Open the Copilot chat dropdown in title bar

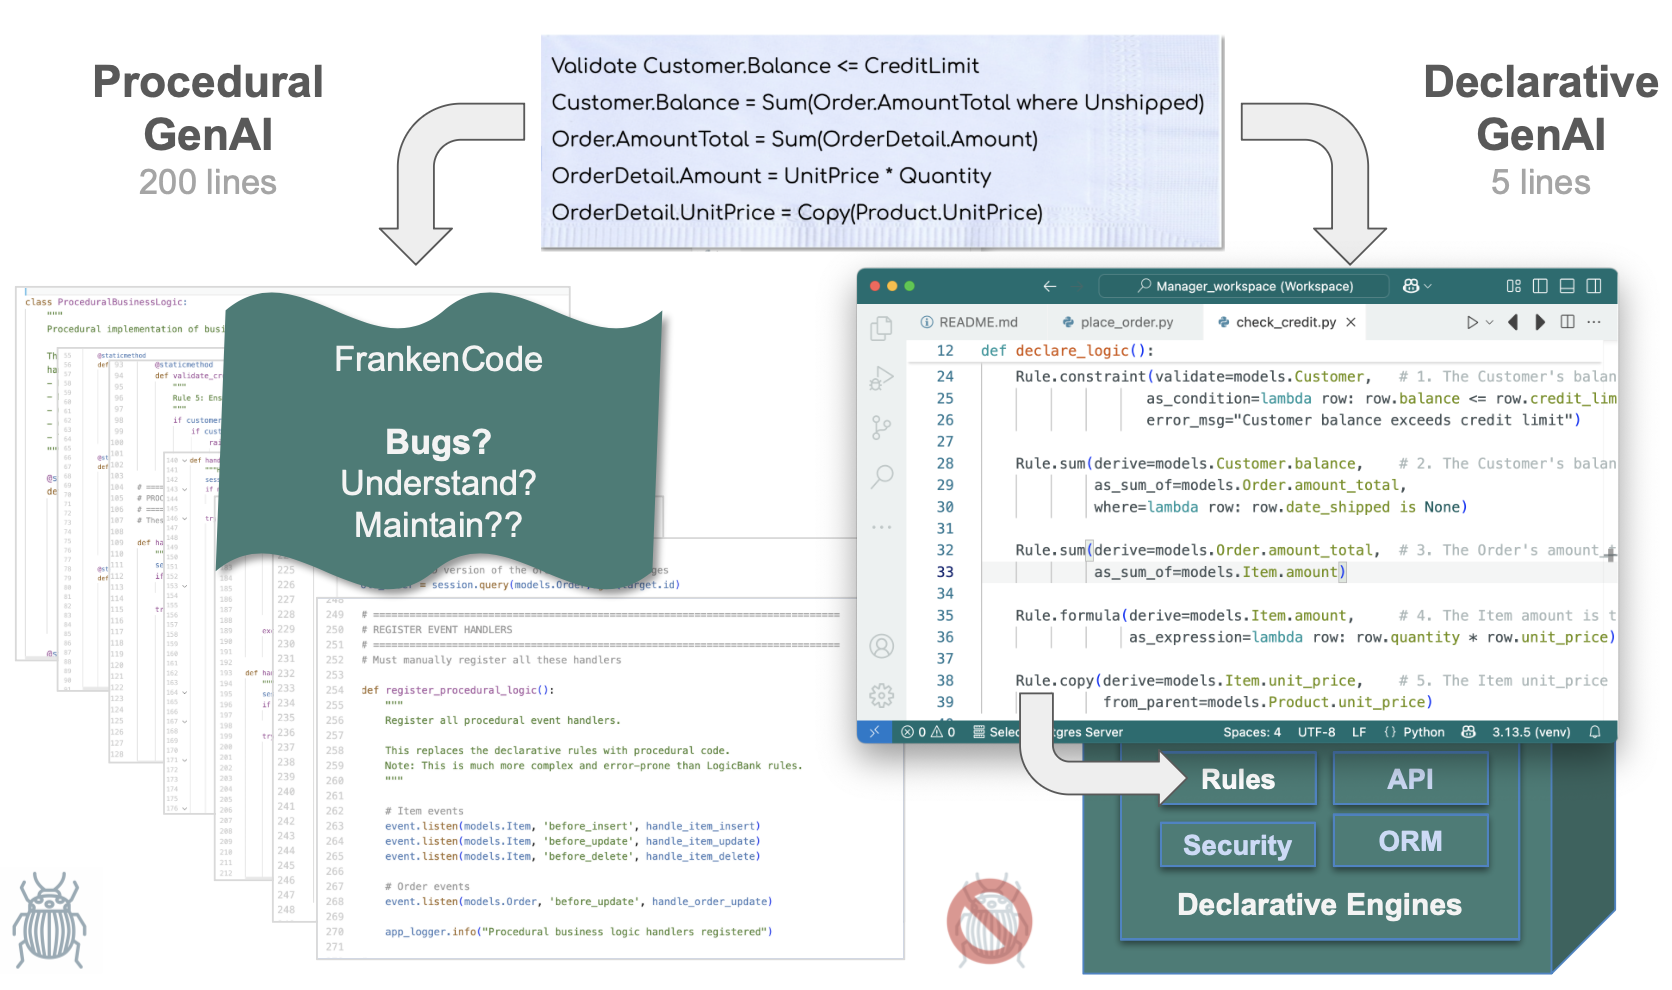click(x=1417, y=286)
